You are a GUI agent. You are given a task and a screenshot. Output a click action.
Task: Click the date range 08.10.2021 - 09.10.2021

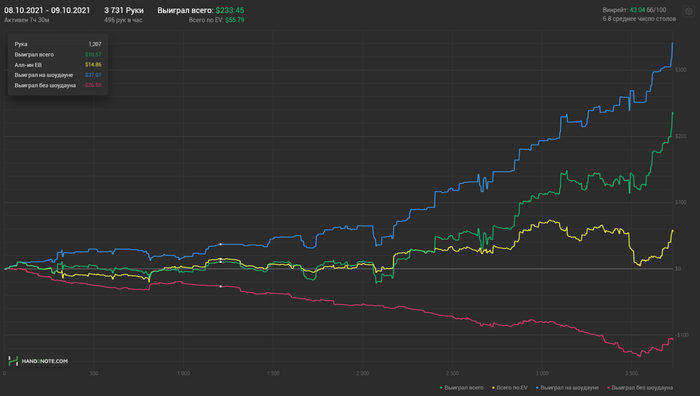pos(47,10)
